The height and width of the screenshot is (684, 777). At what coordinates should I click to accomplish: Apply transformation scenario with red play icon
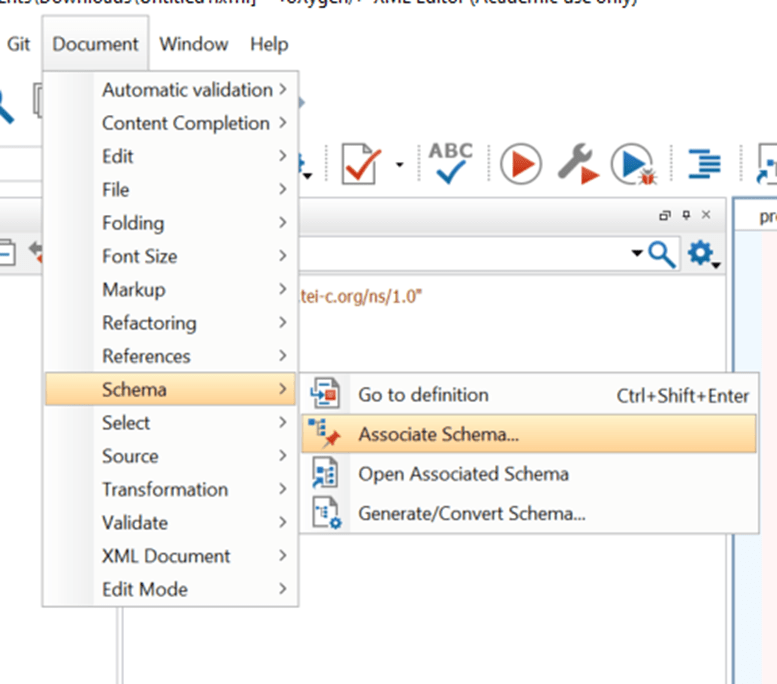point(520,163)
